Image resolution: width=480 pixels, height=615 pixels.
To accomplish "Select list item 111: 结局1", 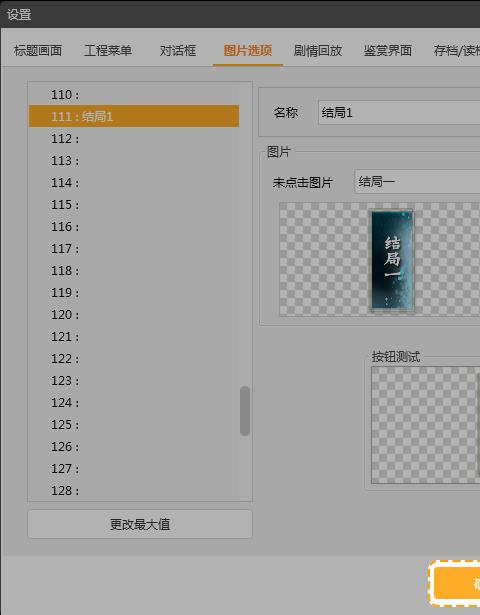I will [134, 116].
